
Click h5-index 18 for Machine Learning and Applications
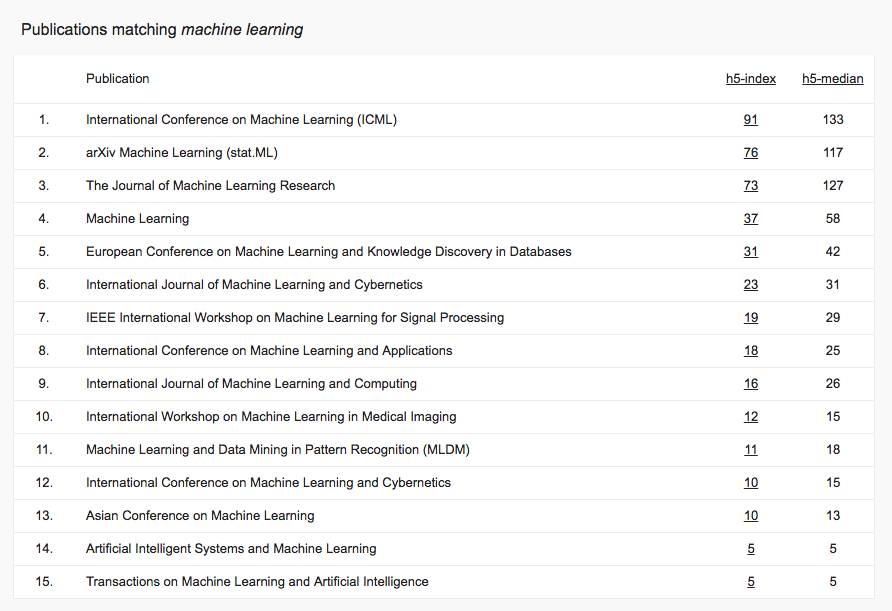pos(750,351)
